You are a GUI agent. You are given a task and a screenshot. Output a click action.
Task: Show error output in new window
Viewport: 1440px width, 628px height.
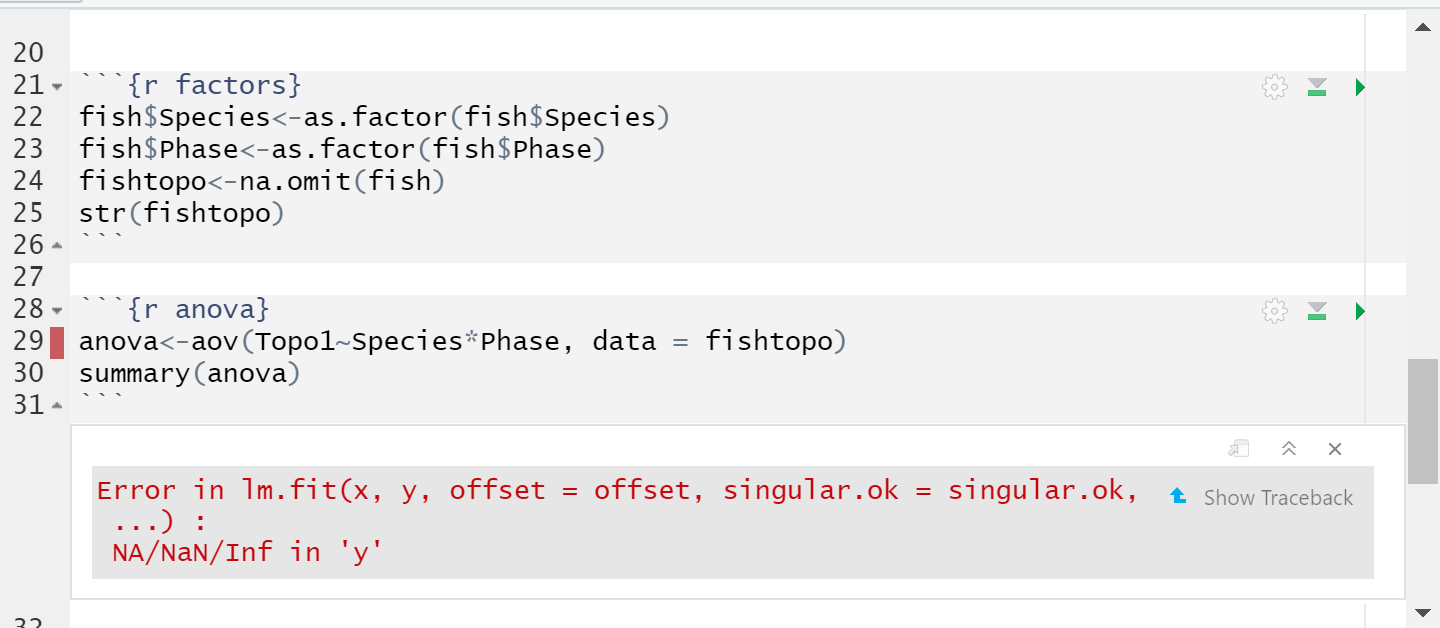click(1240, 449)
